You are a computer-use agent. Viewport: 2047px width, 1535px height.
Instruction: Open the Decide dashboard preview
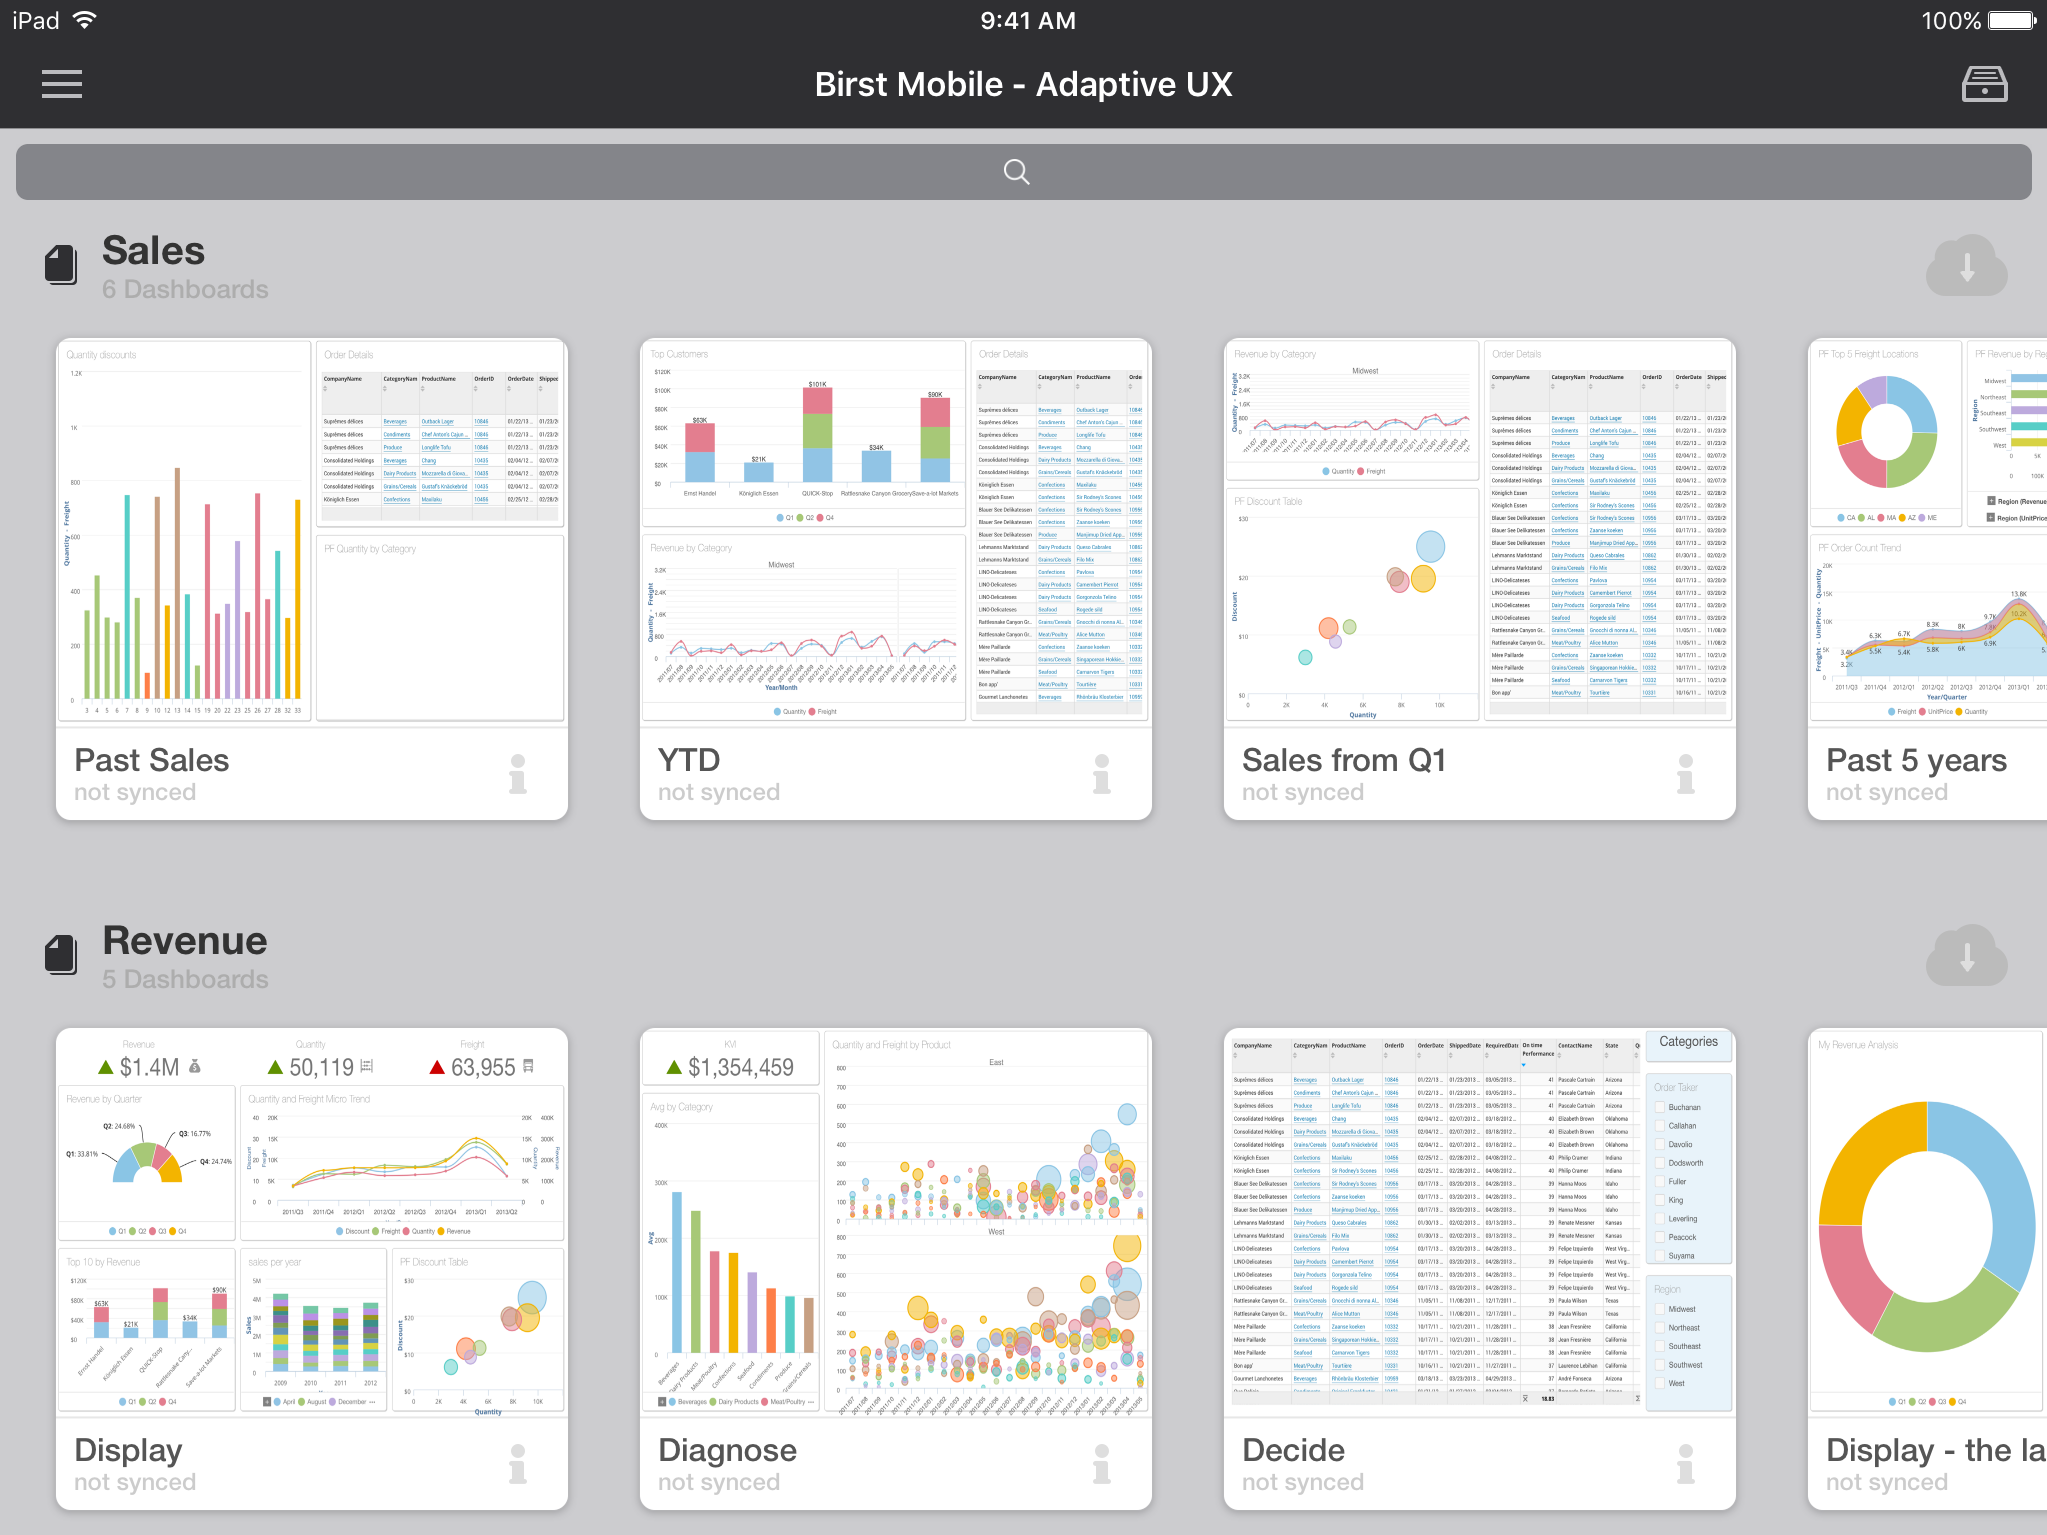[1479, 1220]
